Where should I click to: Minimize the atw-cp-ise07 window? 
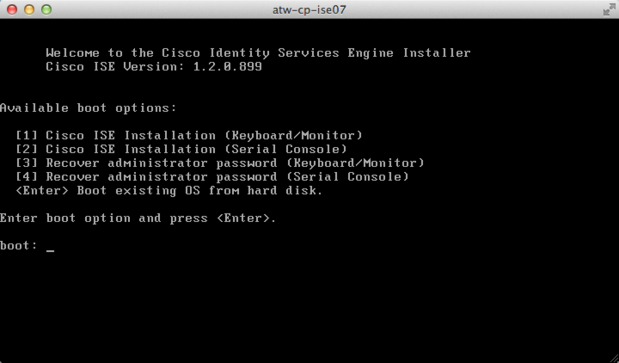[29, 9]
